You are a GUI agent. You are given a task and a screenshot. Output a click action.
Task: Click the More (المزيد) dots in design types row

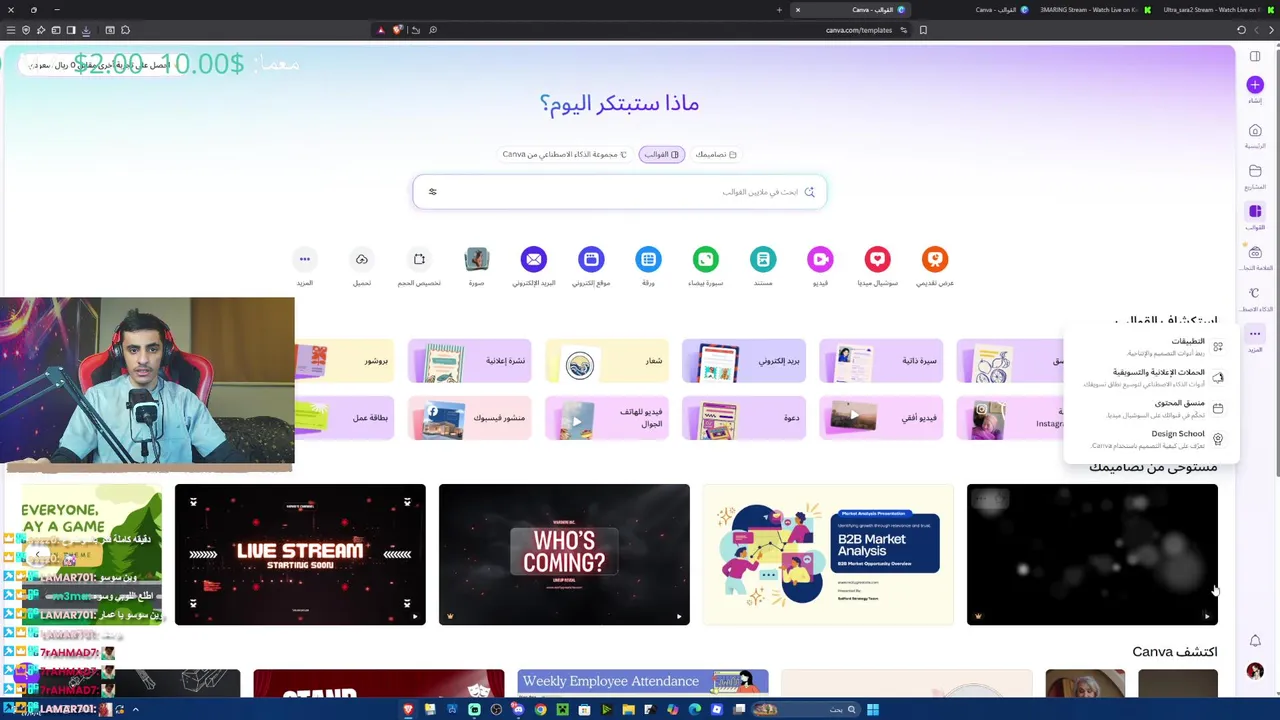tap(305, 259)
